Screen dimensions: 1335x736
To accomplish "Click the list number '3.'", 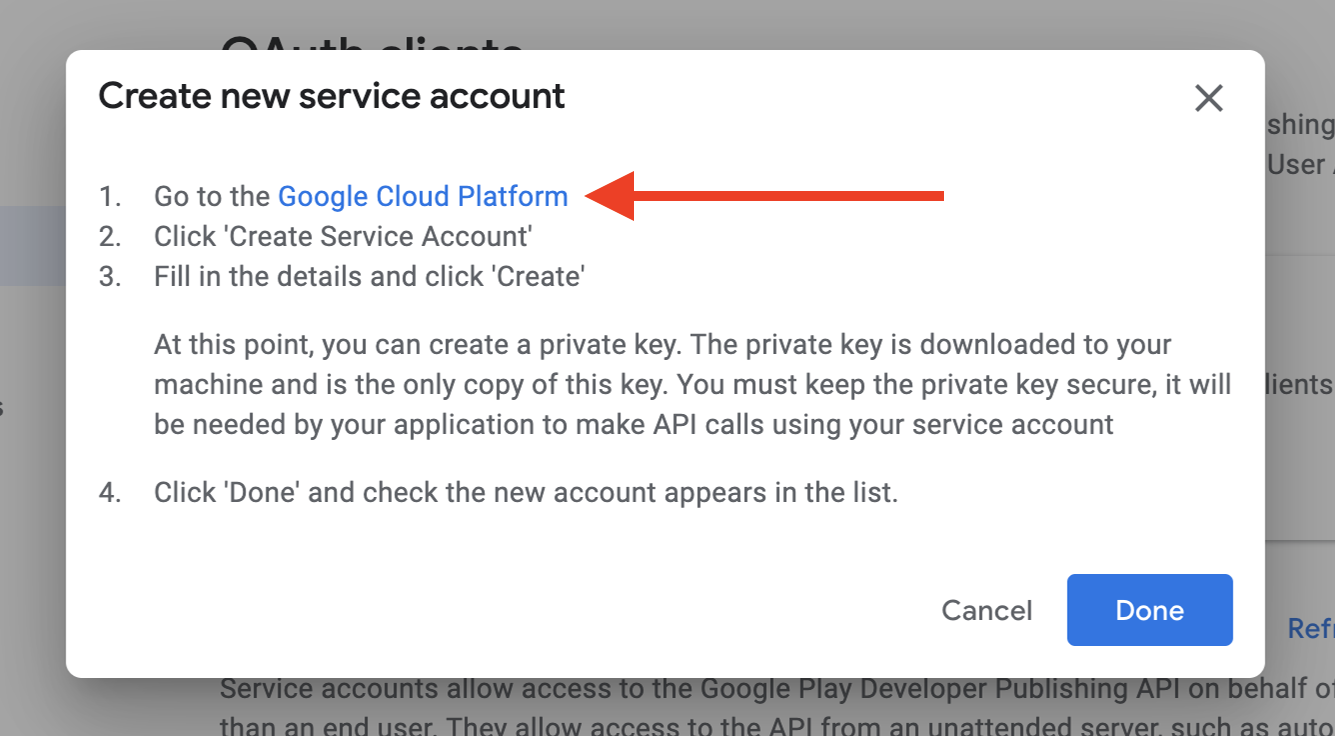I will click(110, 277).
